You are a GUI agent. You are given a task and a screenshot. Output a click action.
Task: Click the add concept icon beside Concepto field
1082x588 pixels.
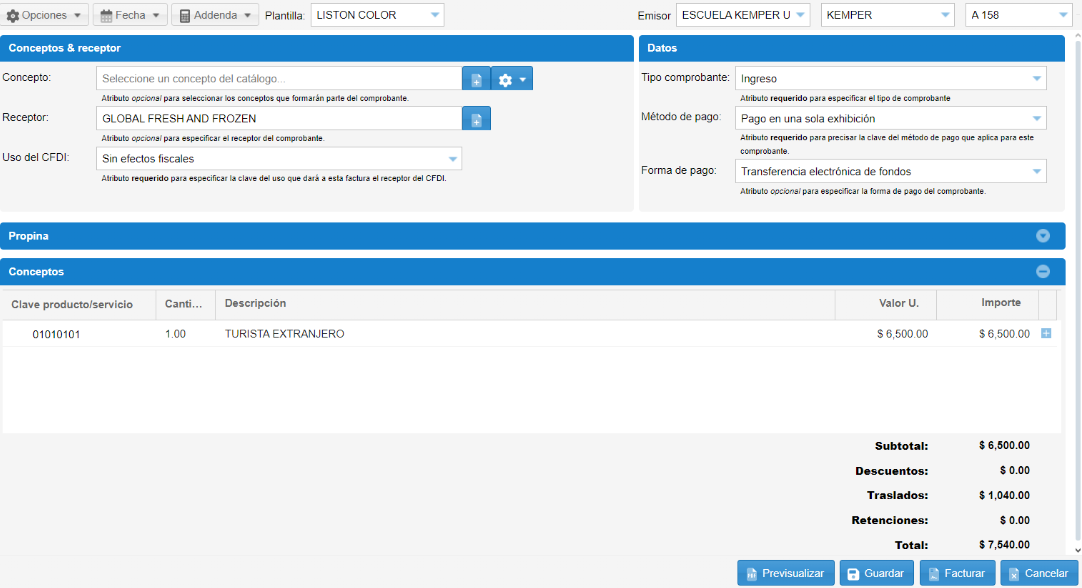pyautogui.click(x=476, y=80)
